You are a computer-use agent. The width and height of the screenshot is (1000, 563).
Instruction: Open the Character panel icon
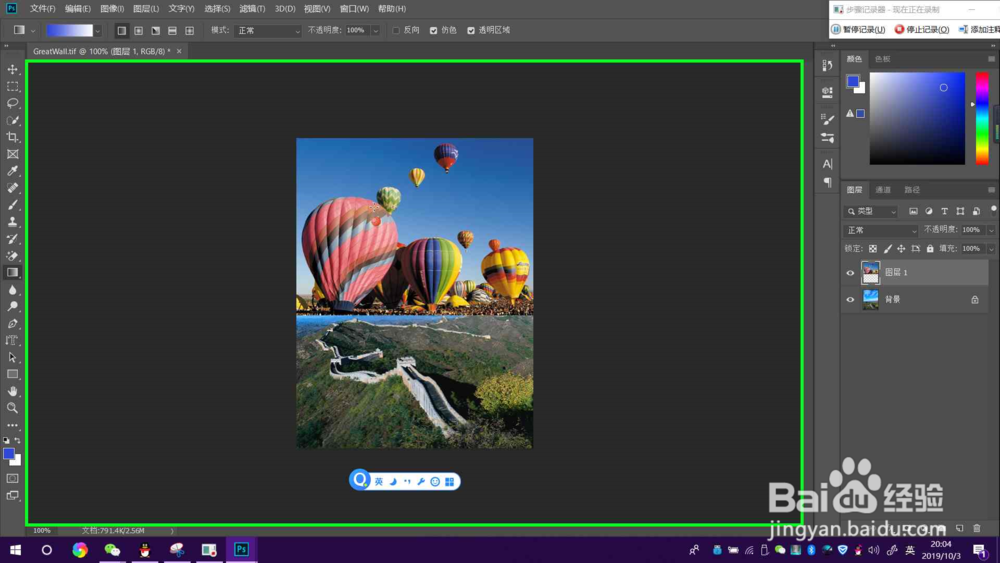pyautogui.click(x=827, y=164)
